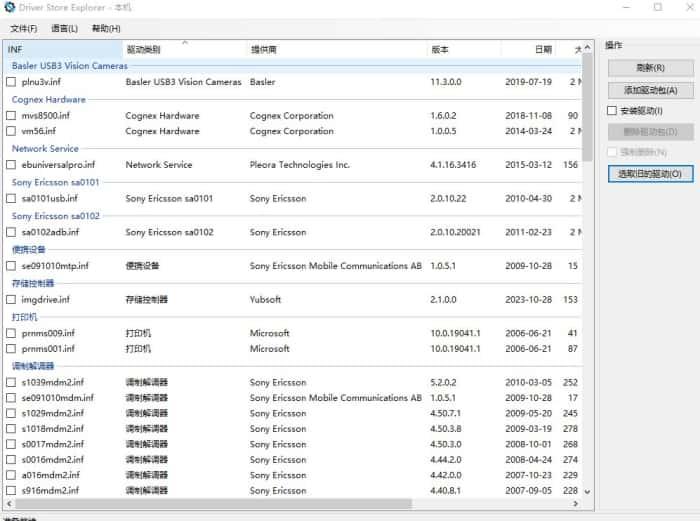Sort by the INF column header
The height and width of the screenshot is (521, 700).
[x=60, y=49]
